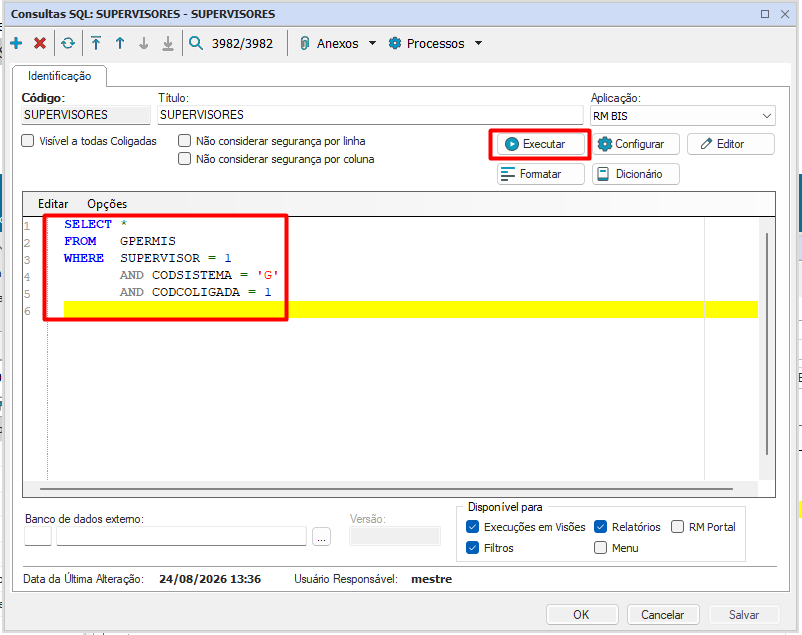The image size is (802, 635).
Task: Open the Dicionário button
Action: tap(636, 174)
